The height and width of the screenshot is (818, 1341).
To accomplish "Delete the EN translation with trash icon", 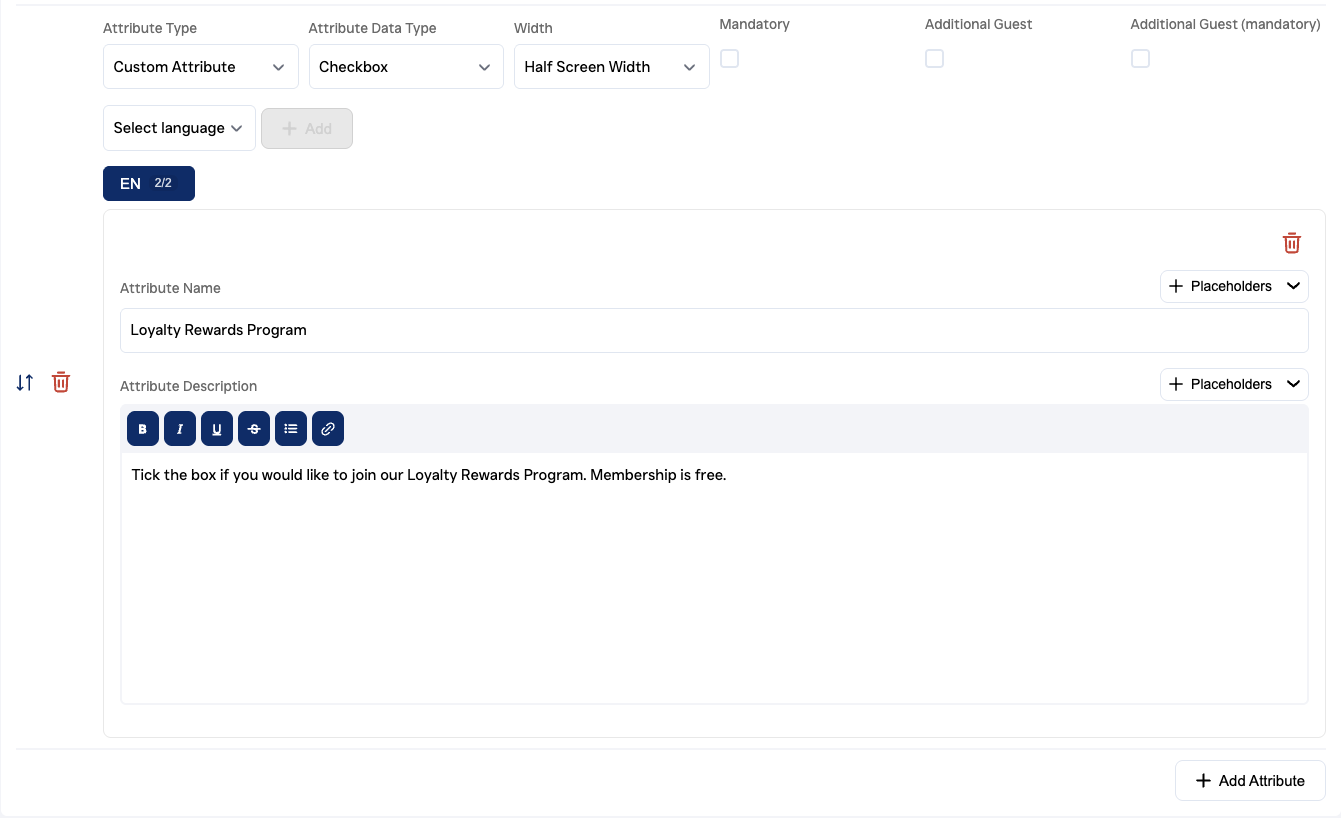I will click(x=1292, y=243).
